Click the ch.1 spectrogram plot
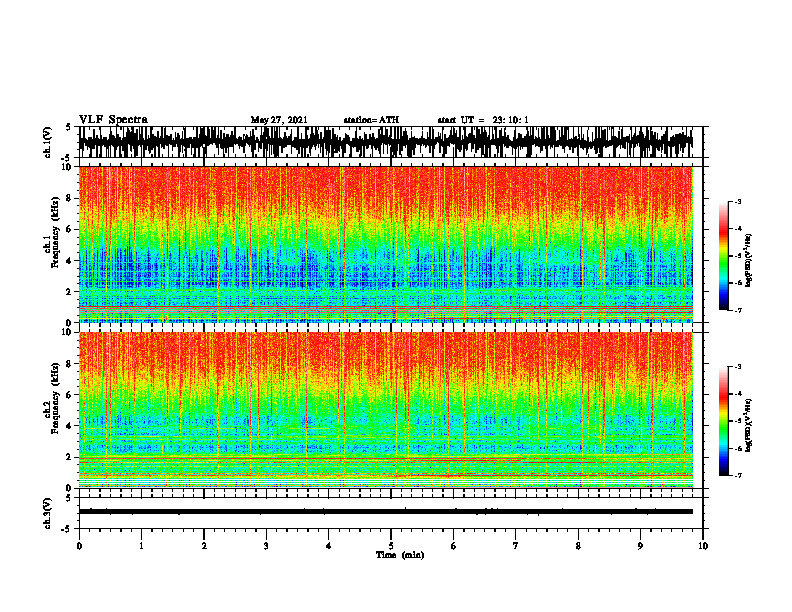Image resolution: width=792 pixels, height=612 pixels. 385,244
